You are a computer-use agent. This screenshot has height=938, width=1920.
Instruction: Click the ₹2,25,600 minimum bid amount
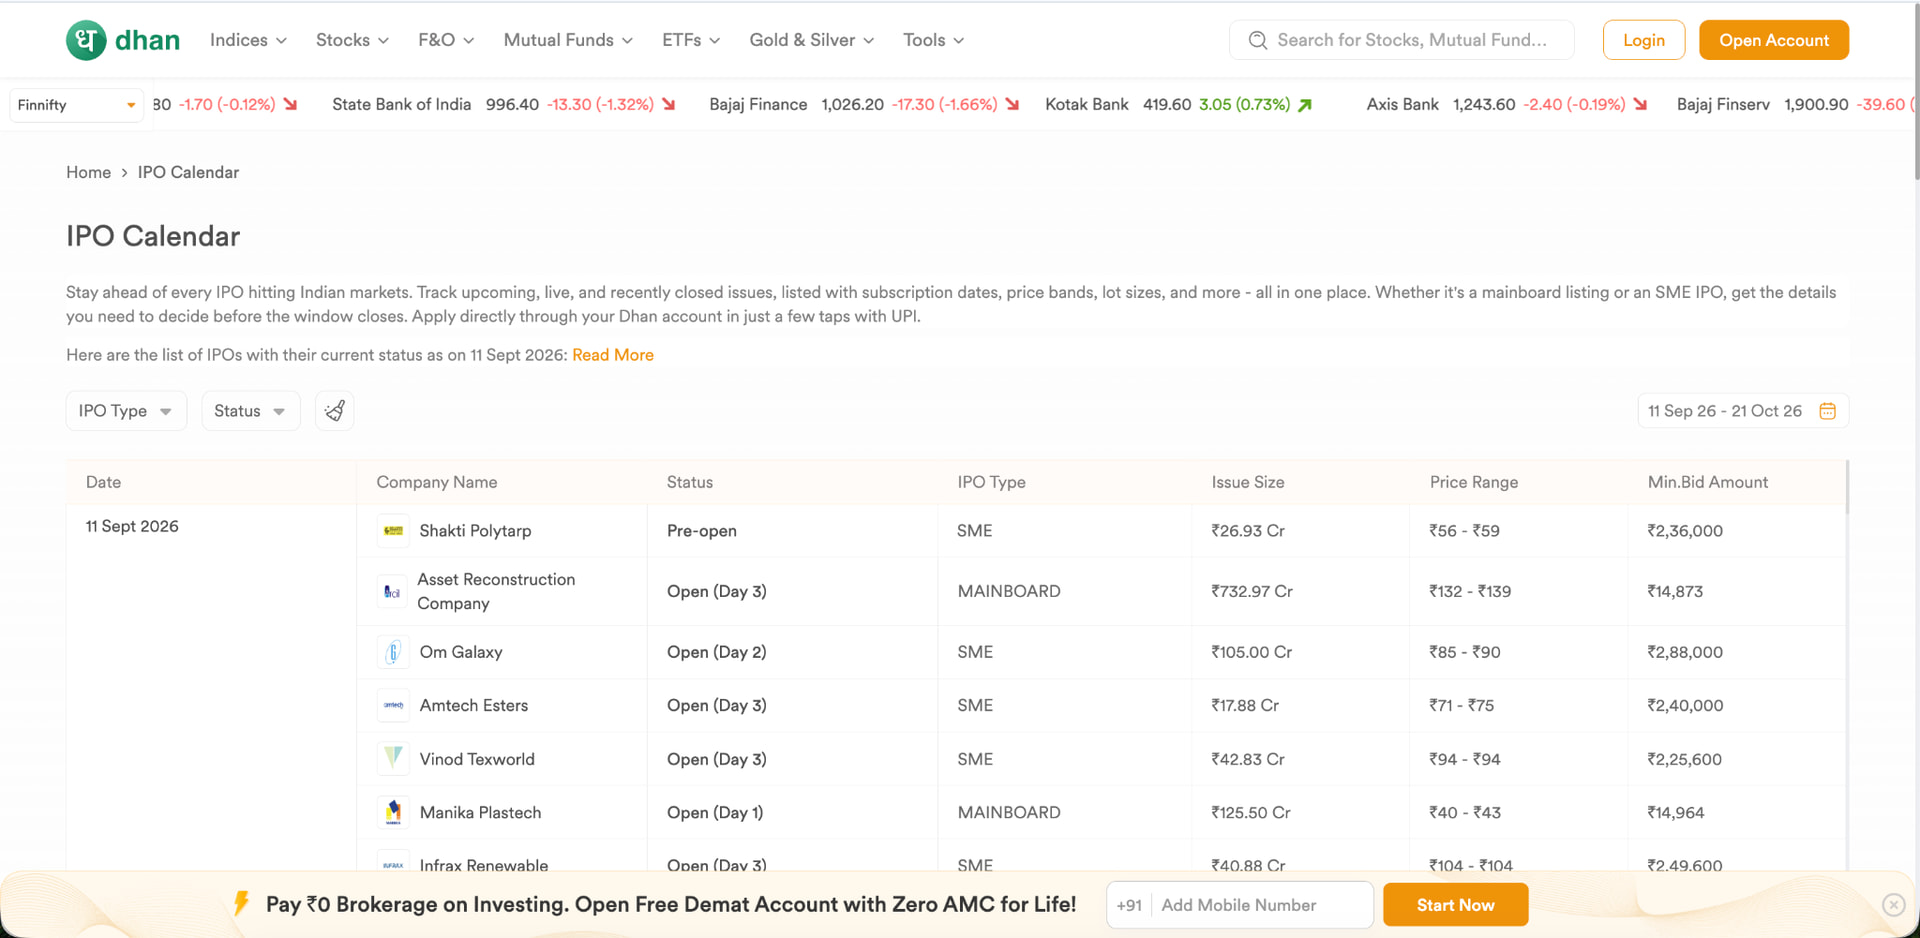[x=1685, y=759]
